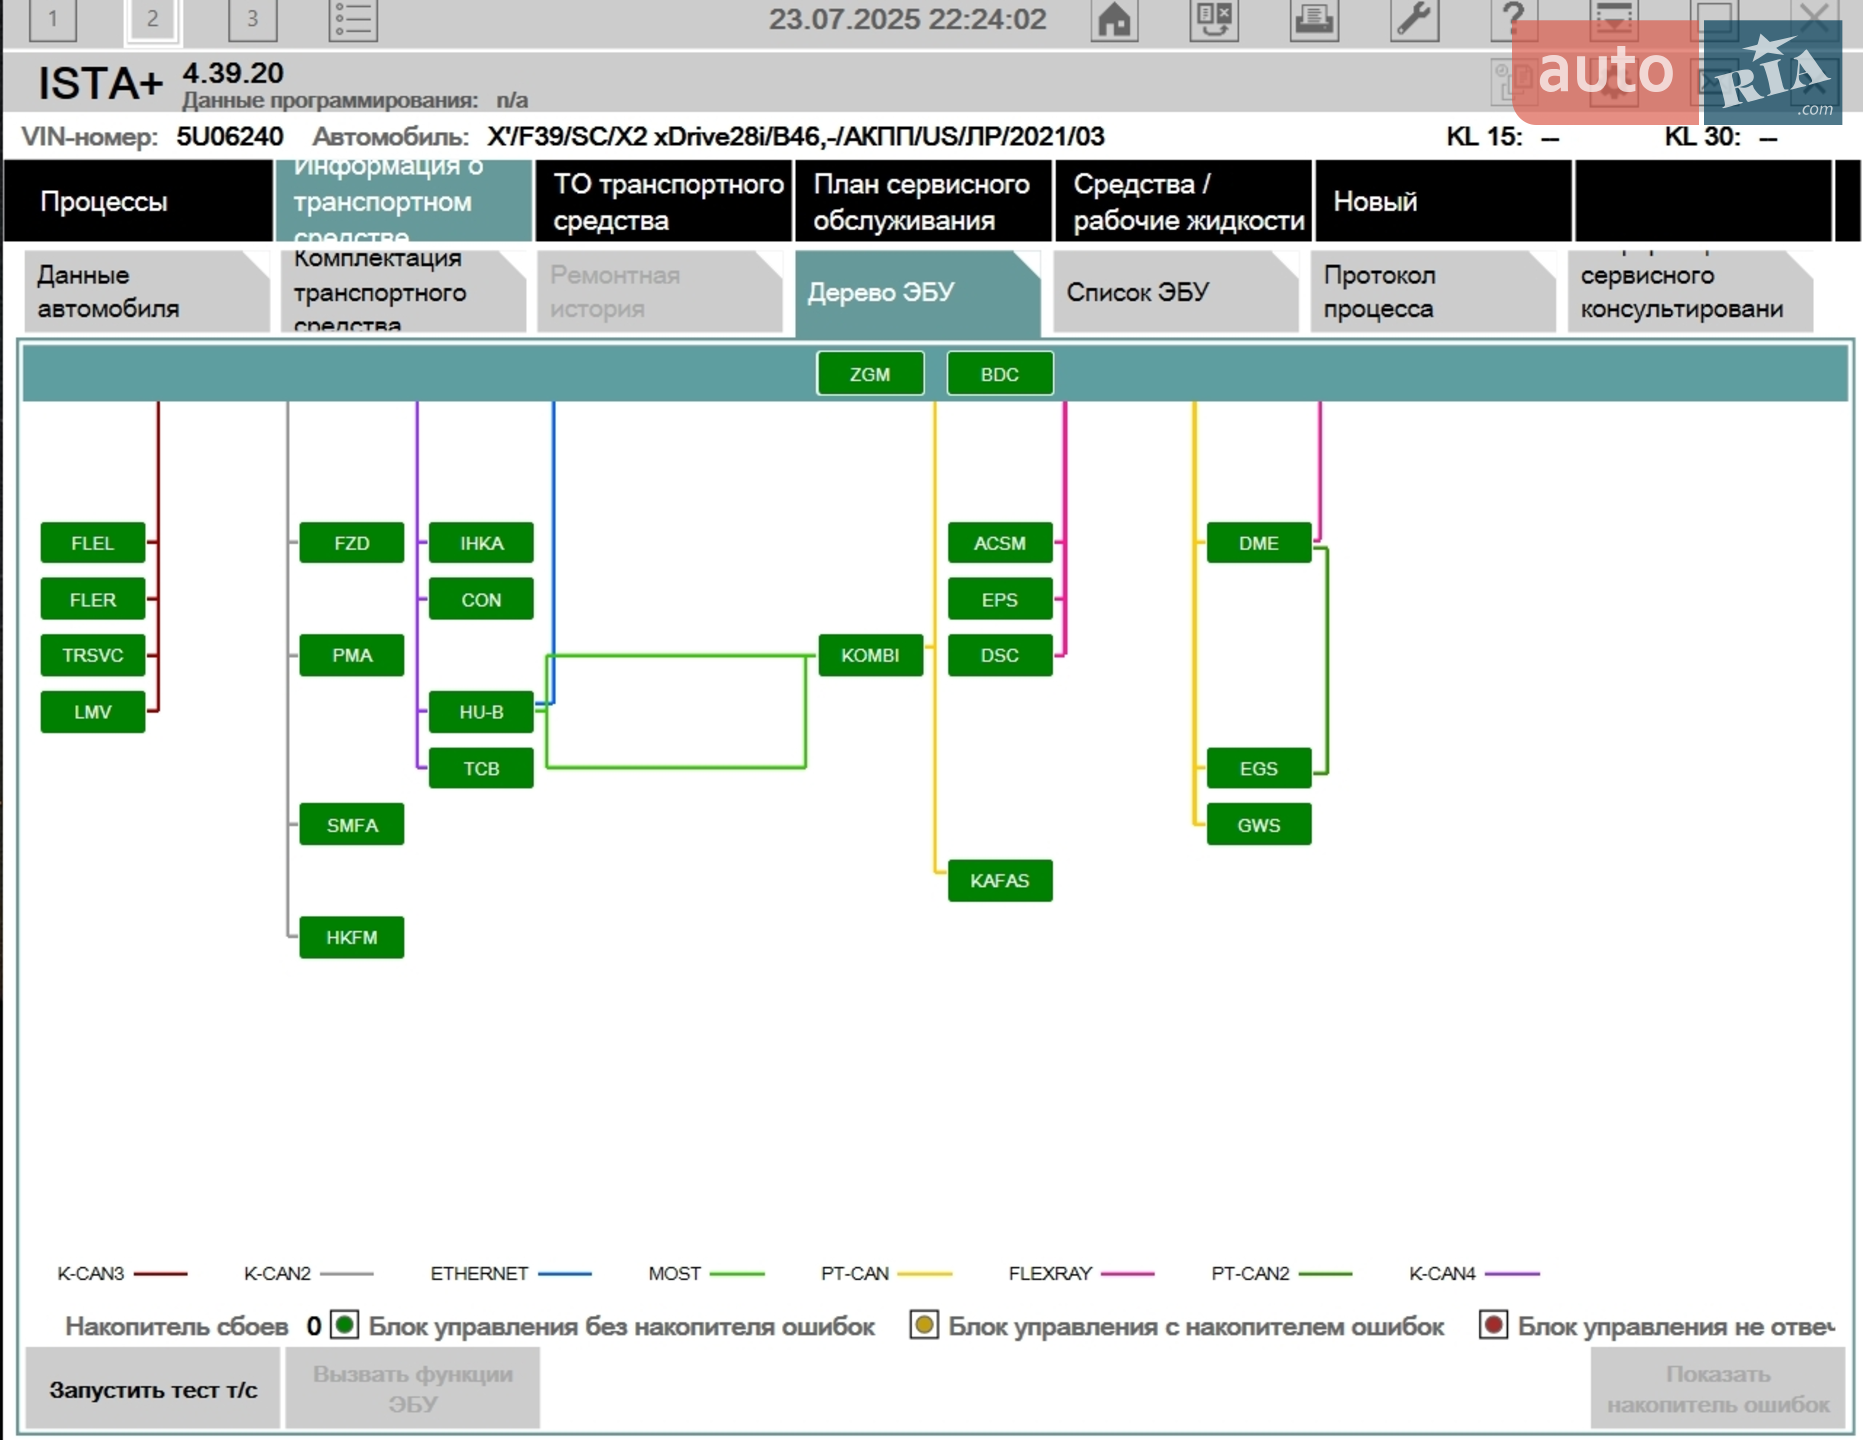
Task: Open the home screen icon
Action: tap(1114, 19)
